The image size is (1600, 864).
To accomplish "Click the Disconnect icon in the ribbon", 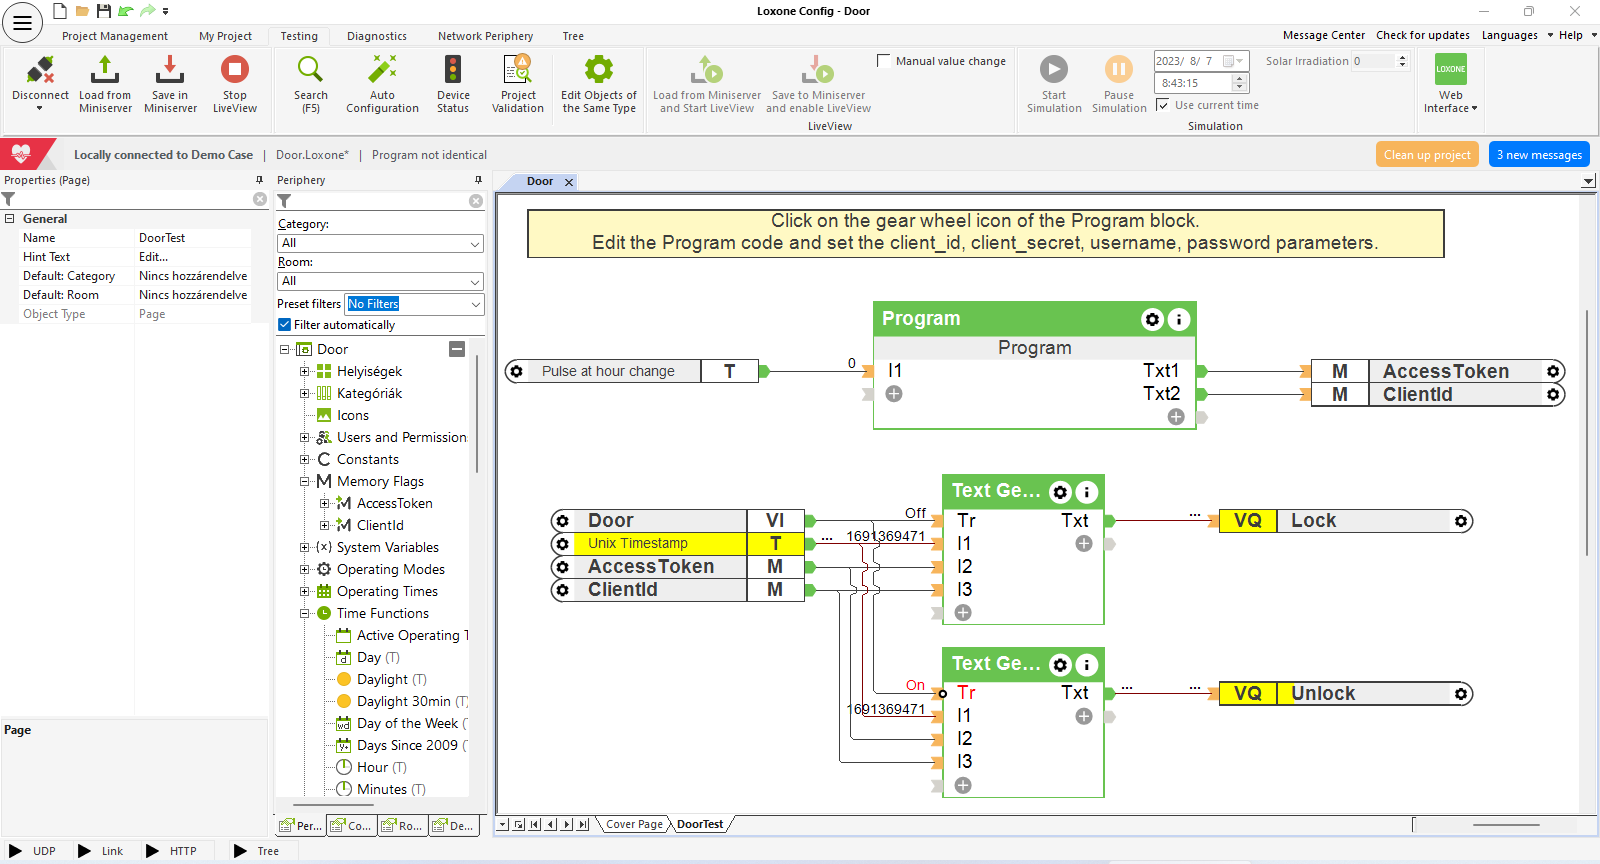I will tap(40, 71).
